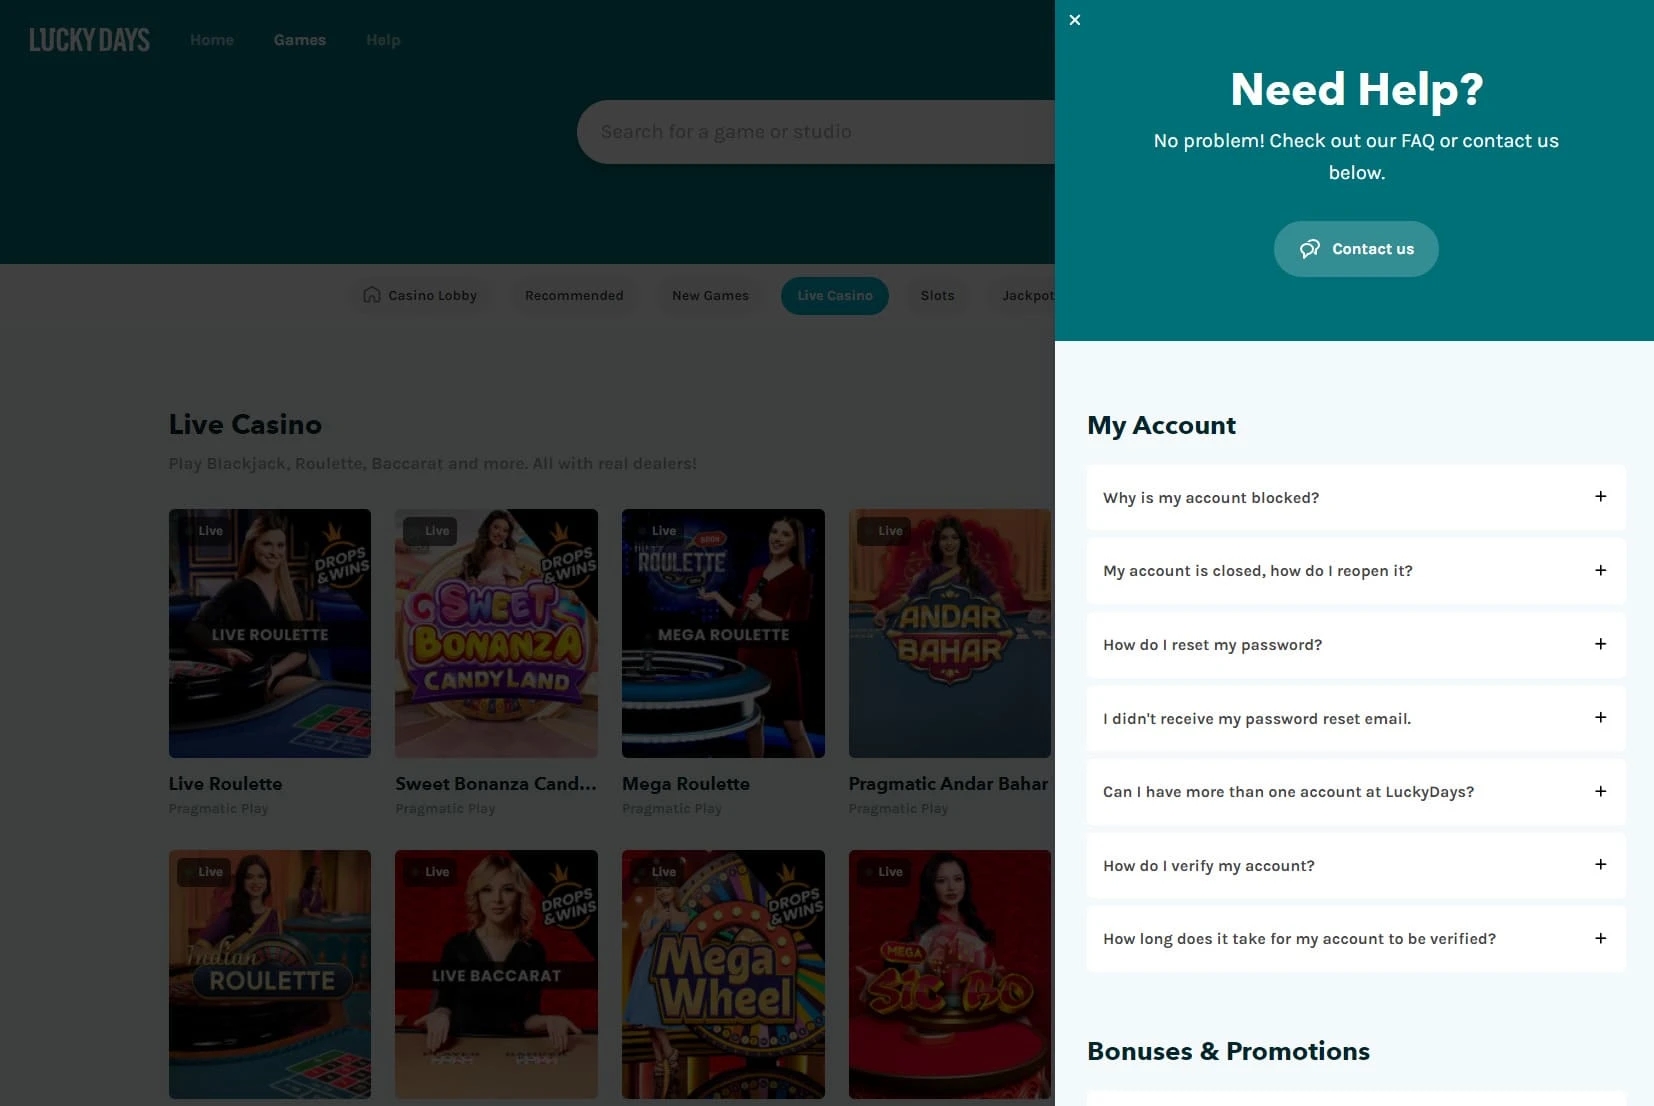
Task: Open the Live Baccarat game thumbnail
Action: [x=496, y=974]
